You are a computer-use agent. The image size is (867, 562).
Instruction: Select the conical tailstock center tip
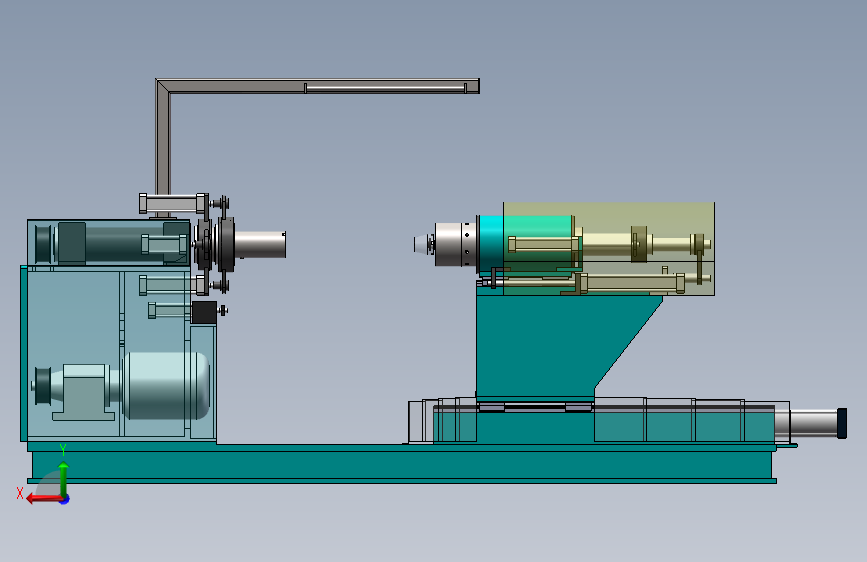tap(421, 244)
